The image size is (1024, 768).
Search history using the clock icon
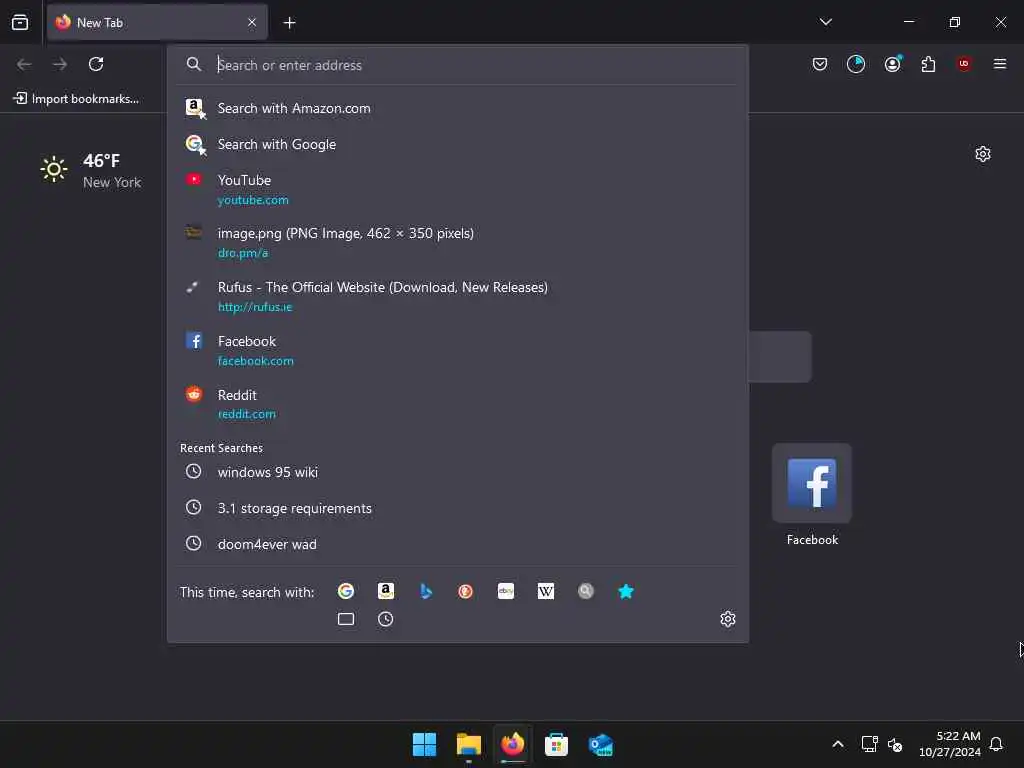(386, 619)
